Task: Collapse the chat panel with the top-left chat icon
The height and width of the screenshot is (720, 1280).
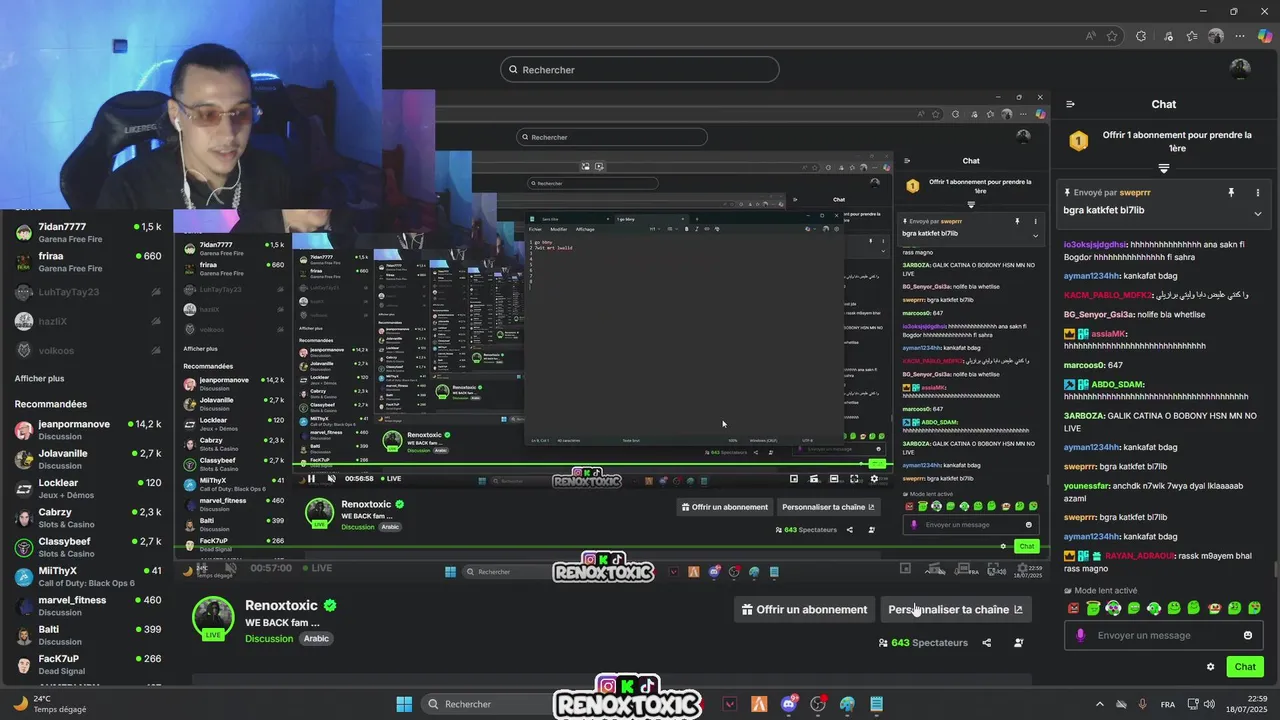Action: click(1070, 104)
